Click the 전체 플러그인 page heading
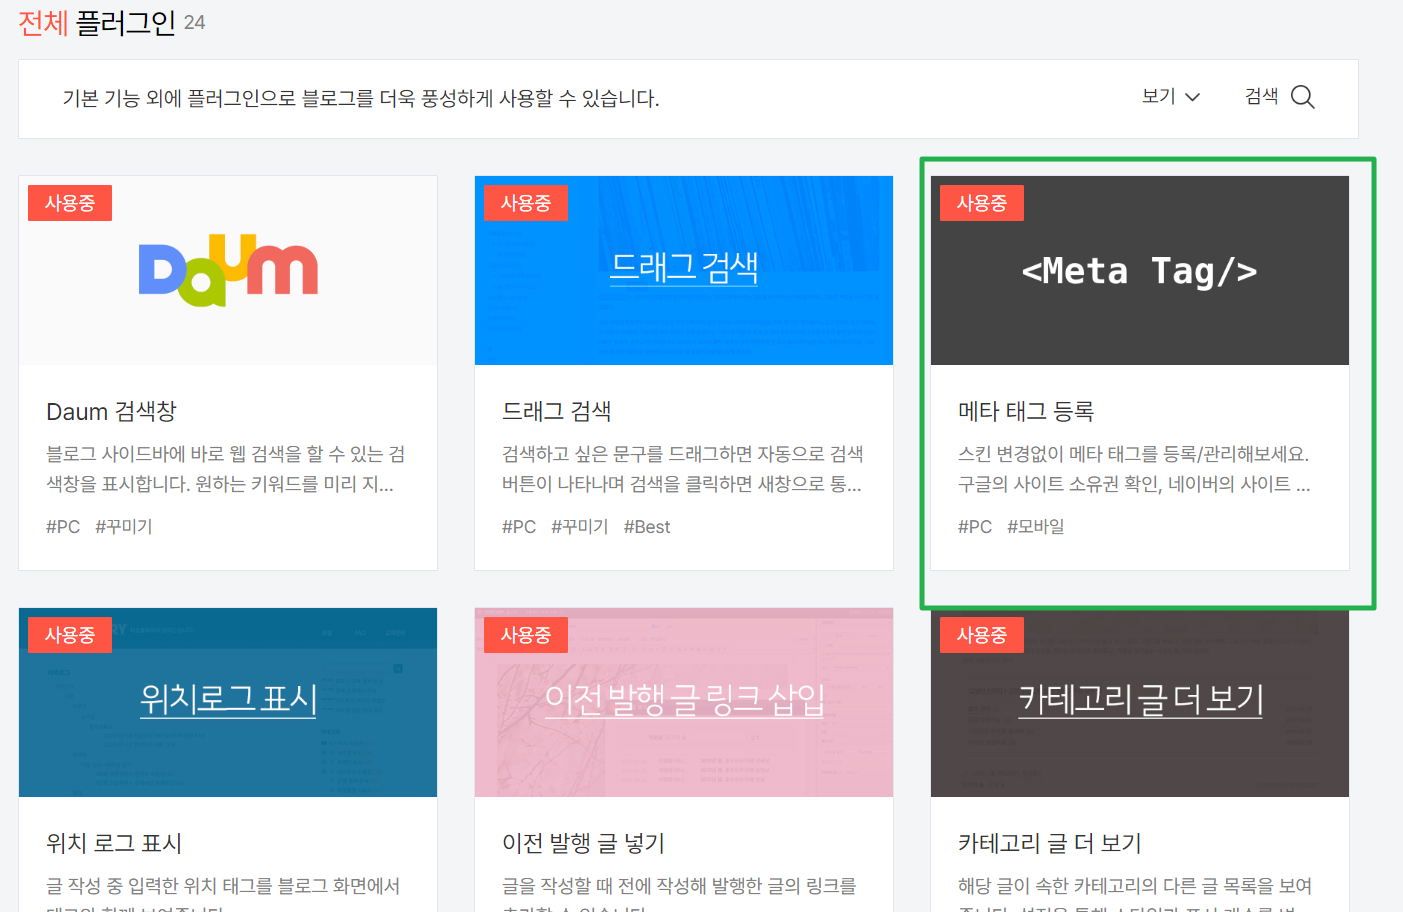The width and height of the screenshot is (1403, 912). click(97, 22)
